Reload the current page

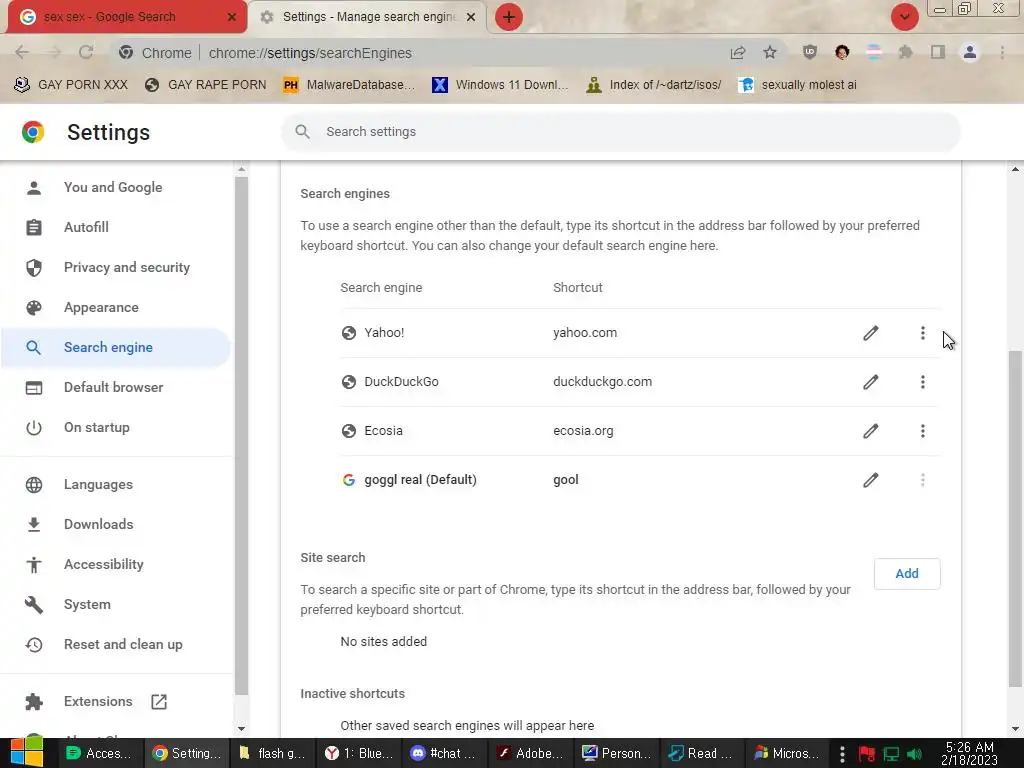[86, 53]
